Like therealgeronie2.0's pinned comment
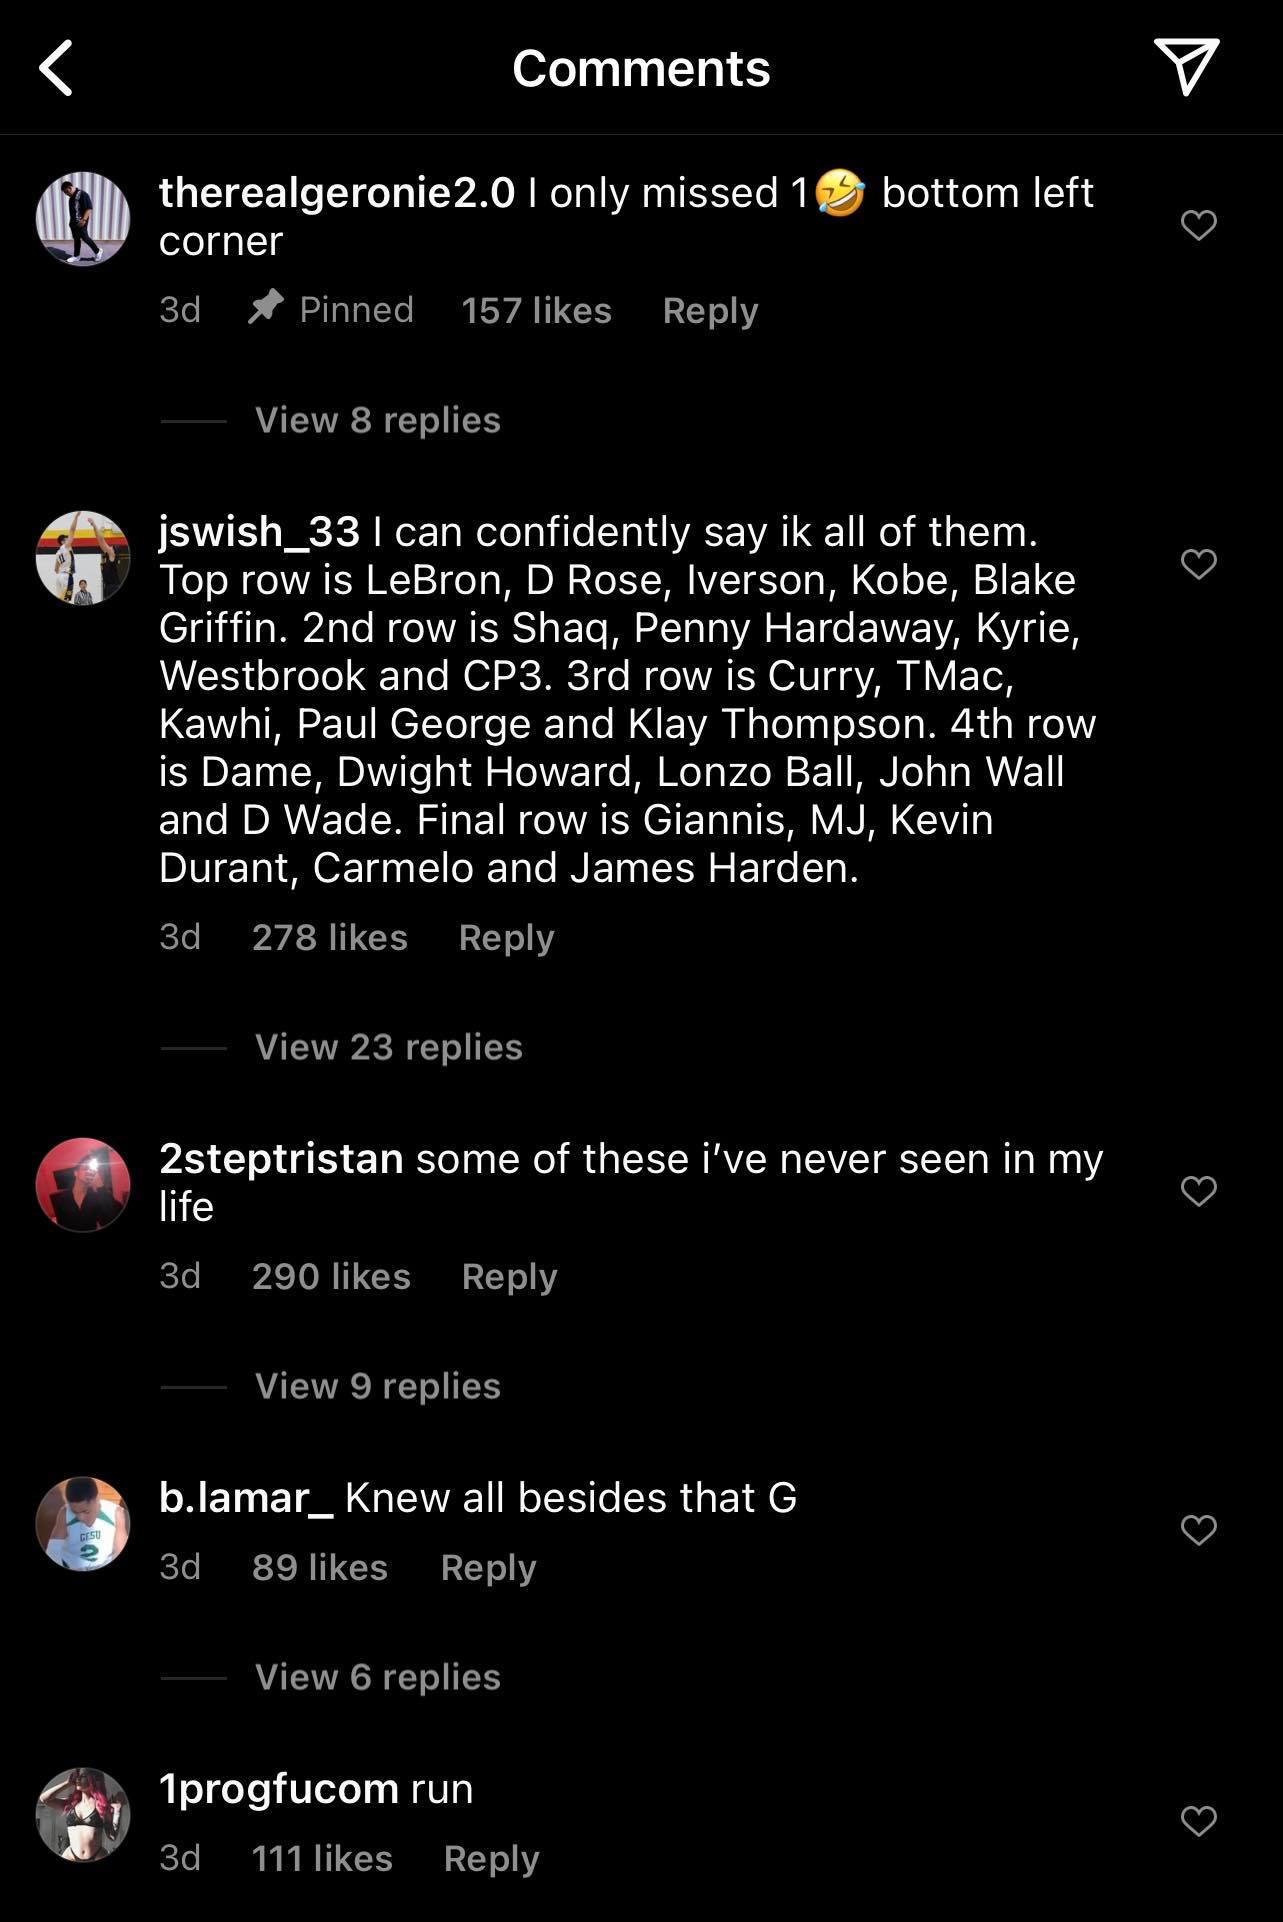The width and height of the screenshot is (1283, 1922). click(1198, 225)
